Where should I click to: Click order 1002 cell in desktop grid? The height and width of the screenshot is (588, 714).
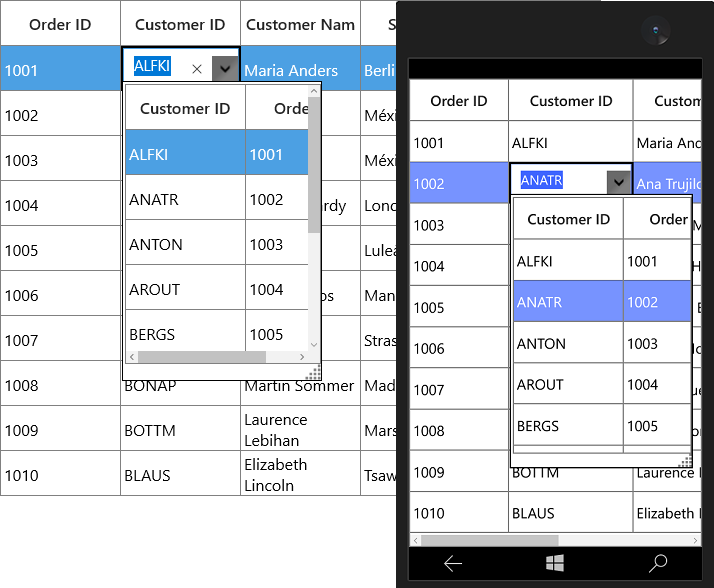60,114
